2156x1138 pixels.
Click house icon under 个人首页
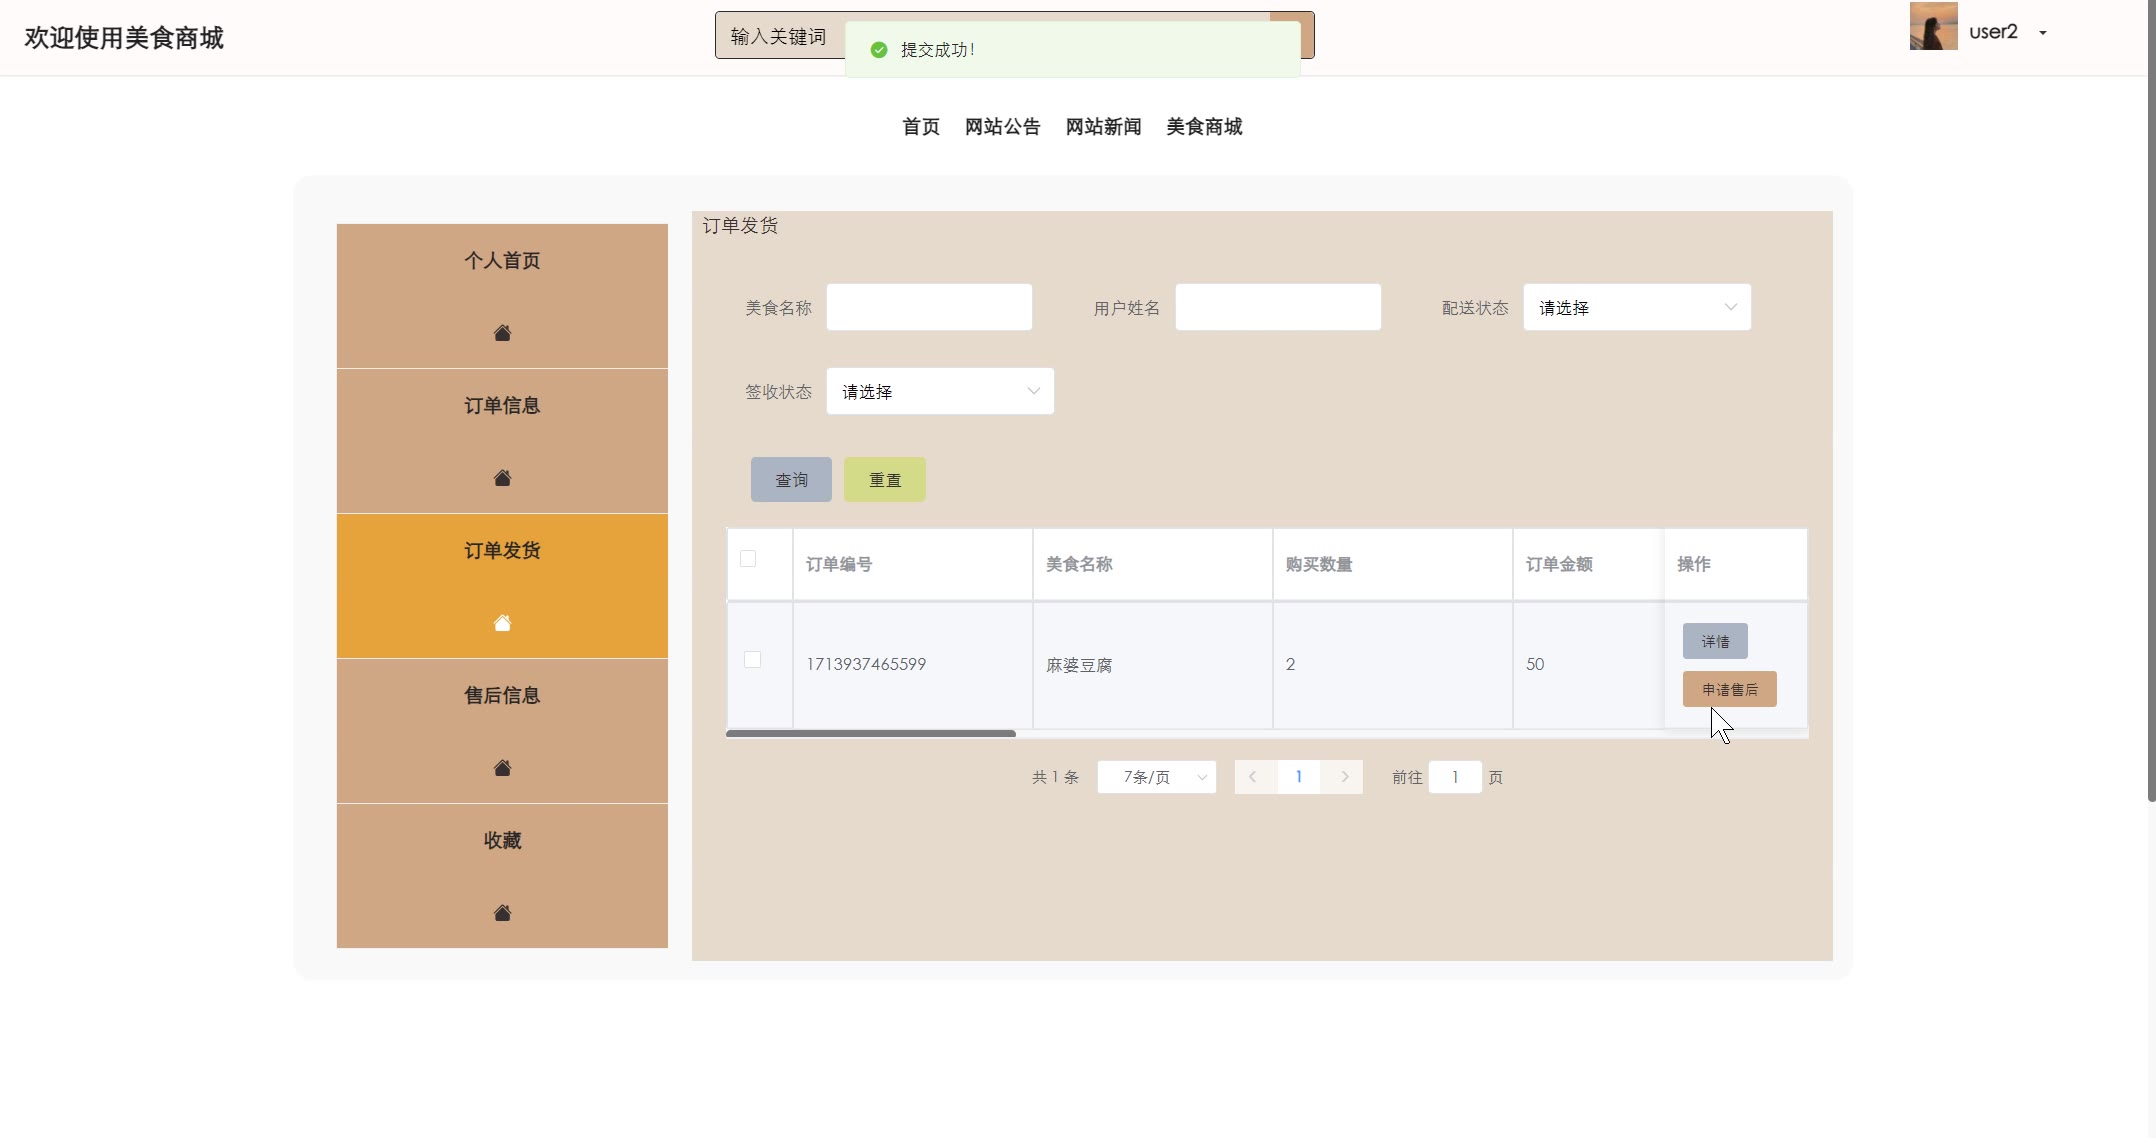pyautogui.click(x=502, y=333)
